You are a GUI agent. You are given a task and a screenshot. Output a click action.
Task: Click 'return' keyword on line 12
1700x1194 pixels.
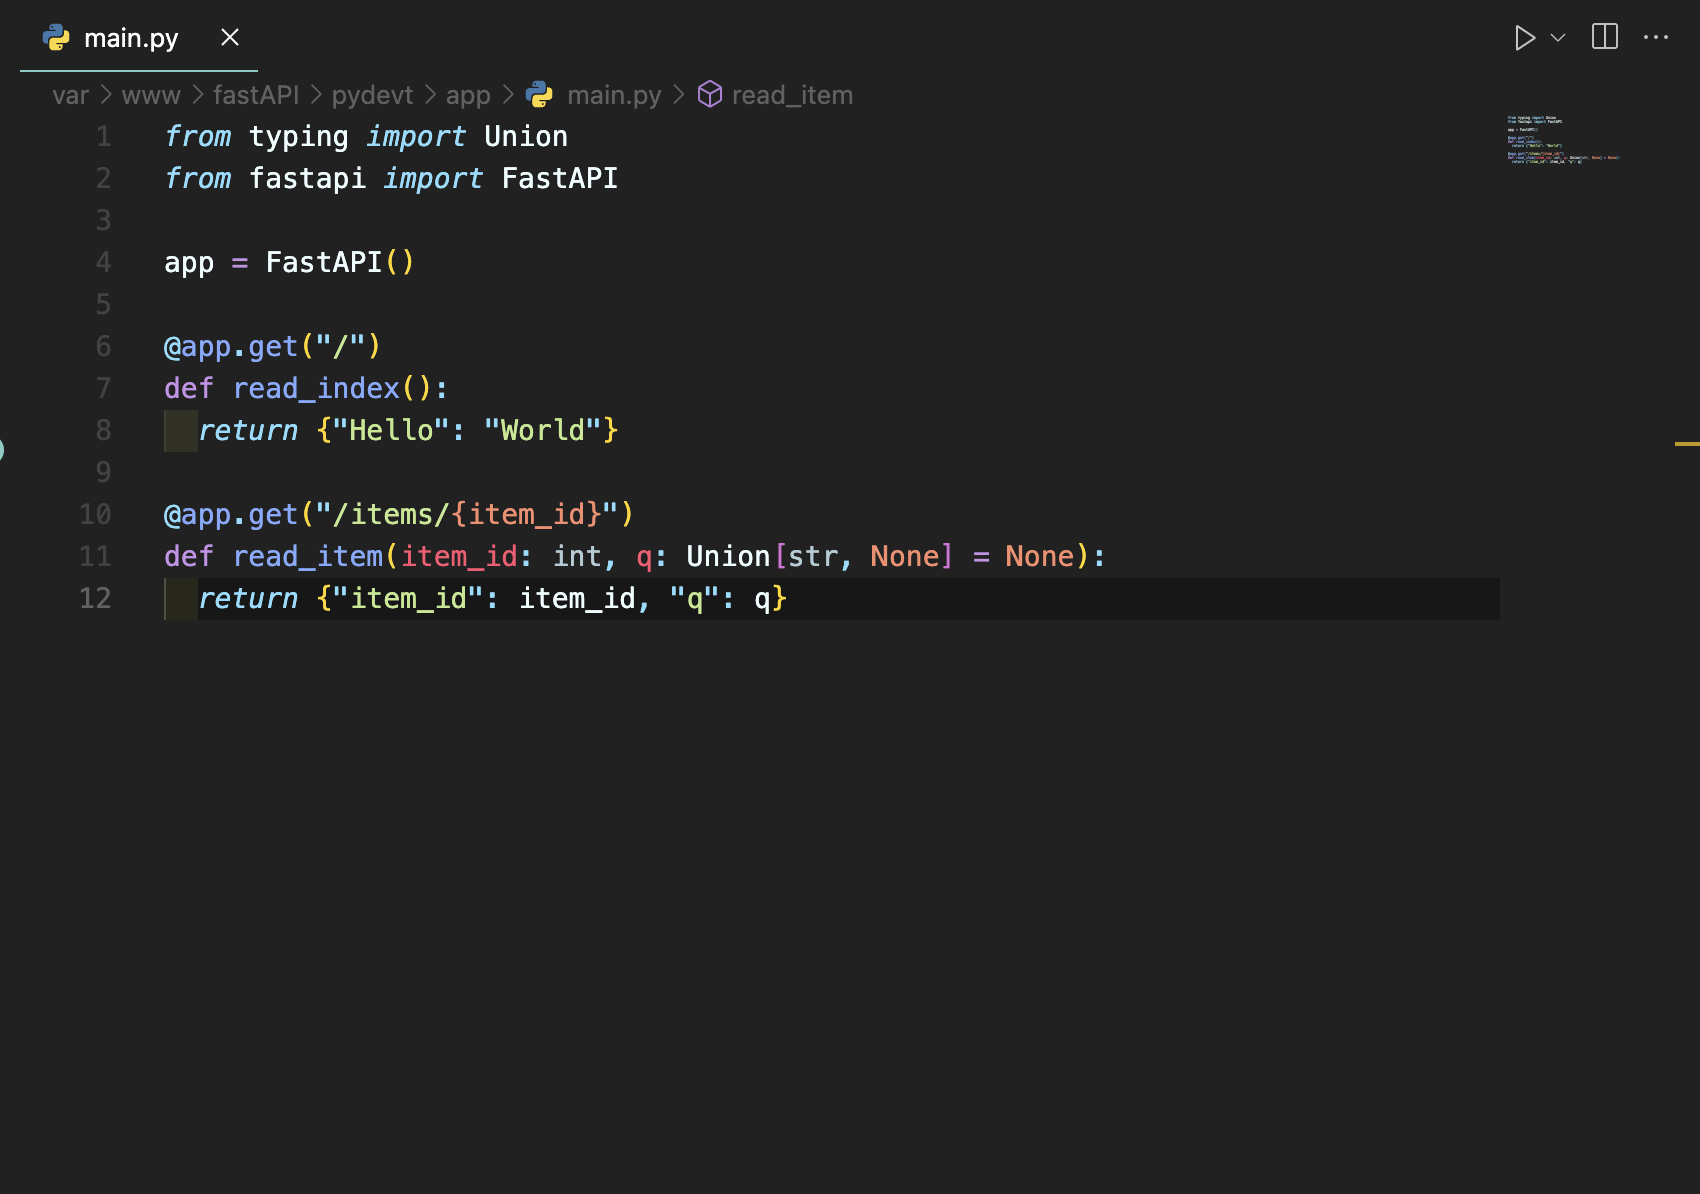pyautogui.click(x=248, y=598)
